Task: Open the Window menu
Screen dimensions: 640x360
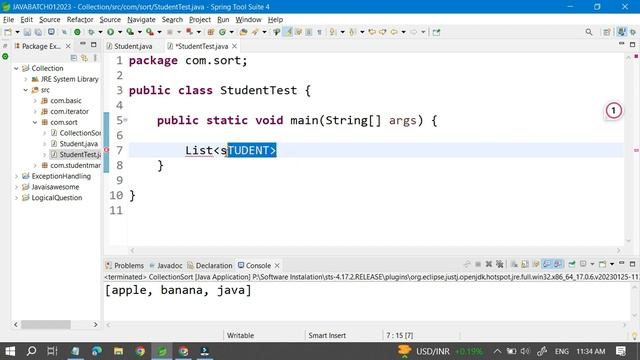Action: click(x=248, y=20)
